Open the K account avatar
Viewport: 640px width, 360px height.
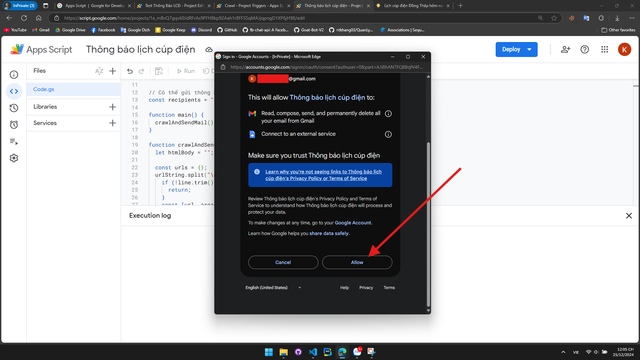[x=624, y=49]
